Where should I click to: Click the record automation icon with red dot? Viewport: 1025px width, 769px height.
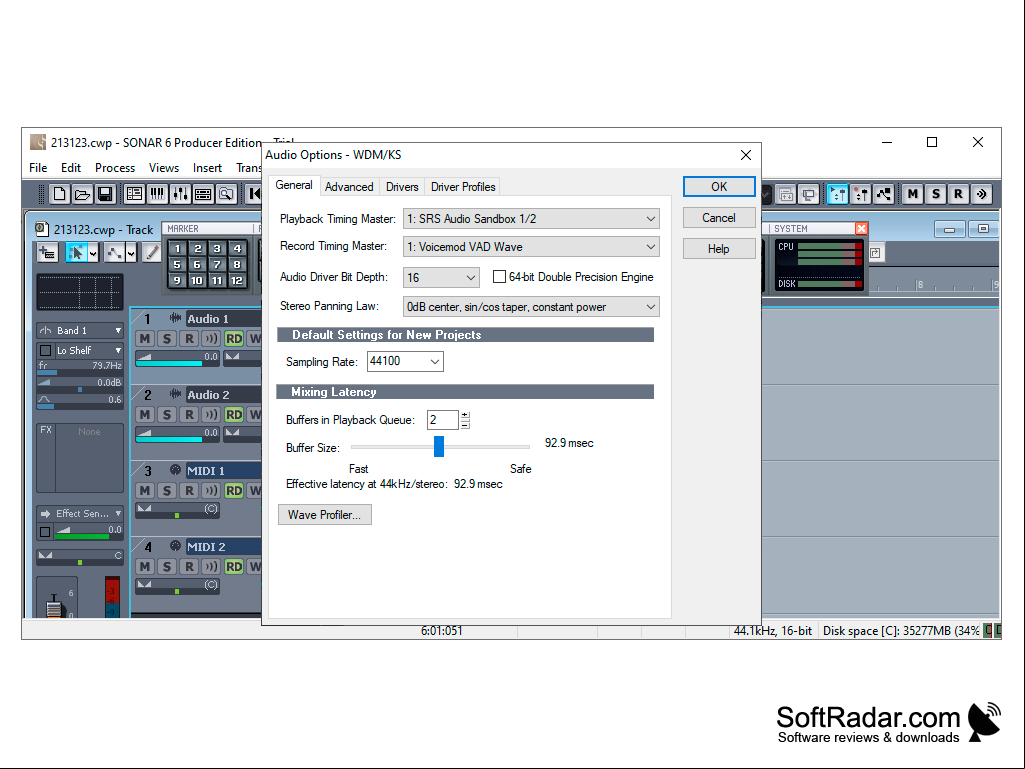pos(861,194)
